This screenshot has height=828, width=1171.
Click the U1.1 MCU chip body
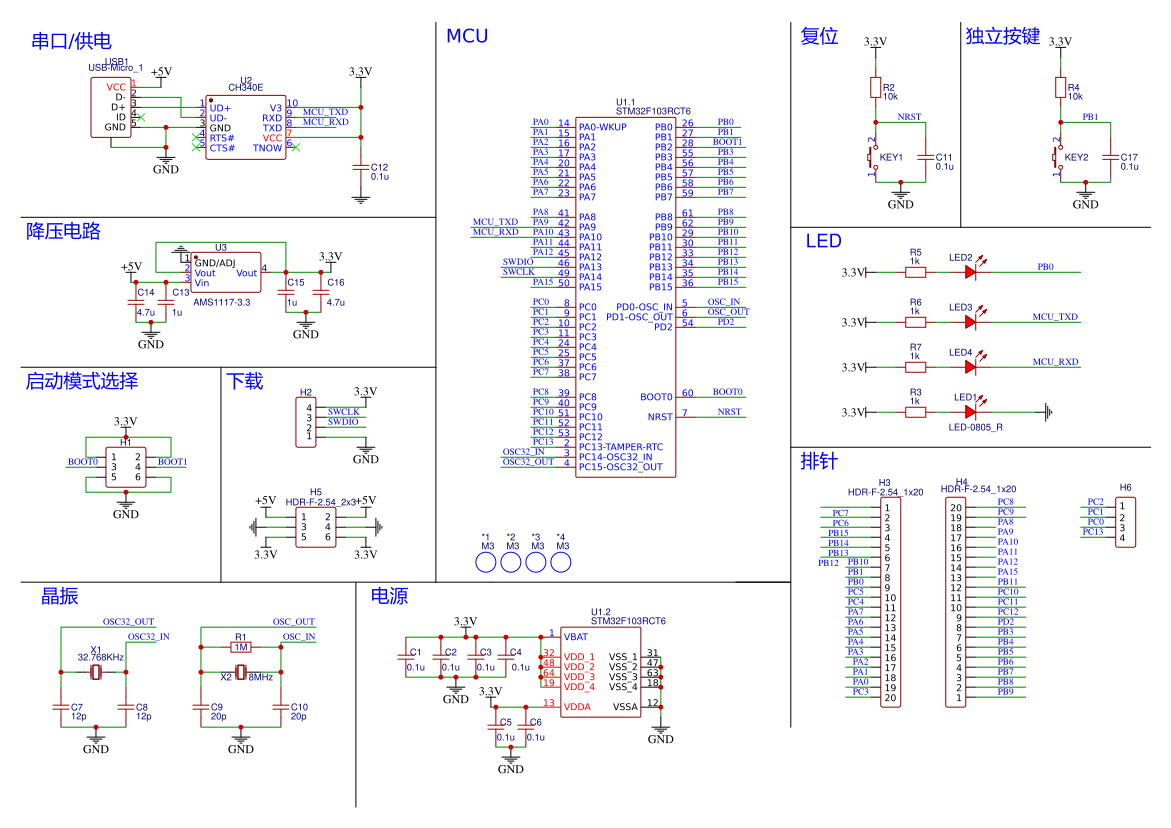625,296
